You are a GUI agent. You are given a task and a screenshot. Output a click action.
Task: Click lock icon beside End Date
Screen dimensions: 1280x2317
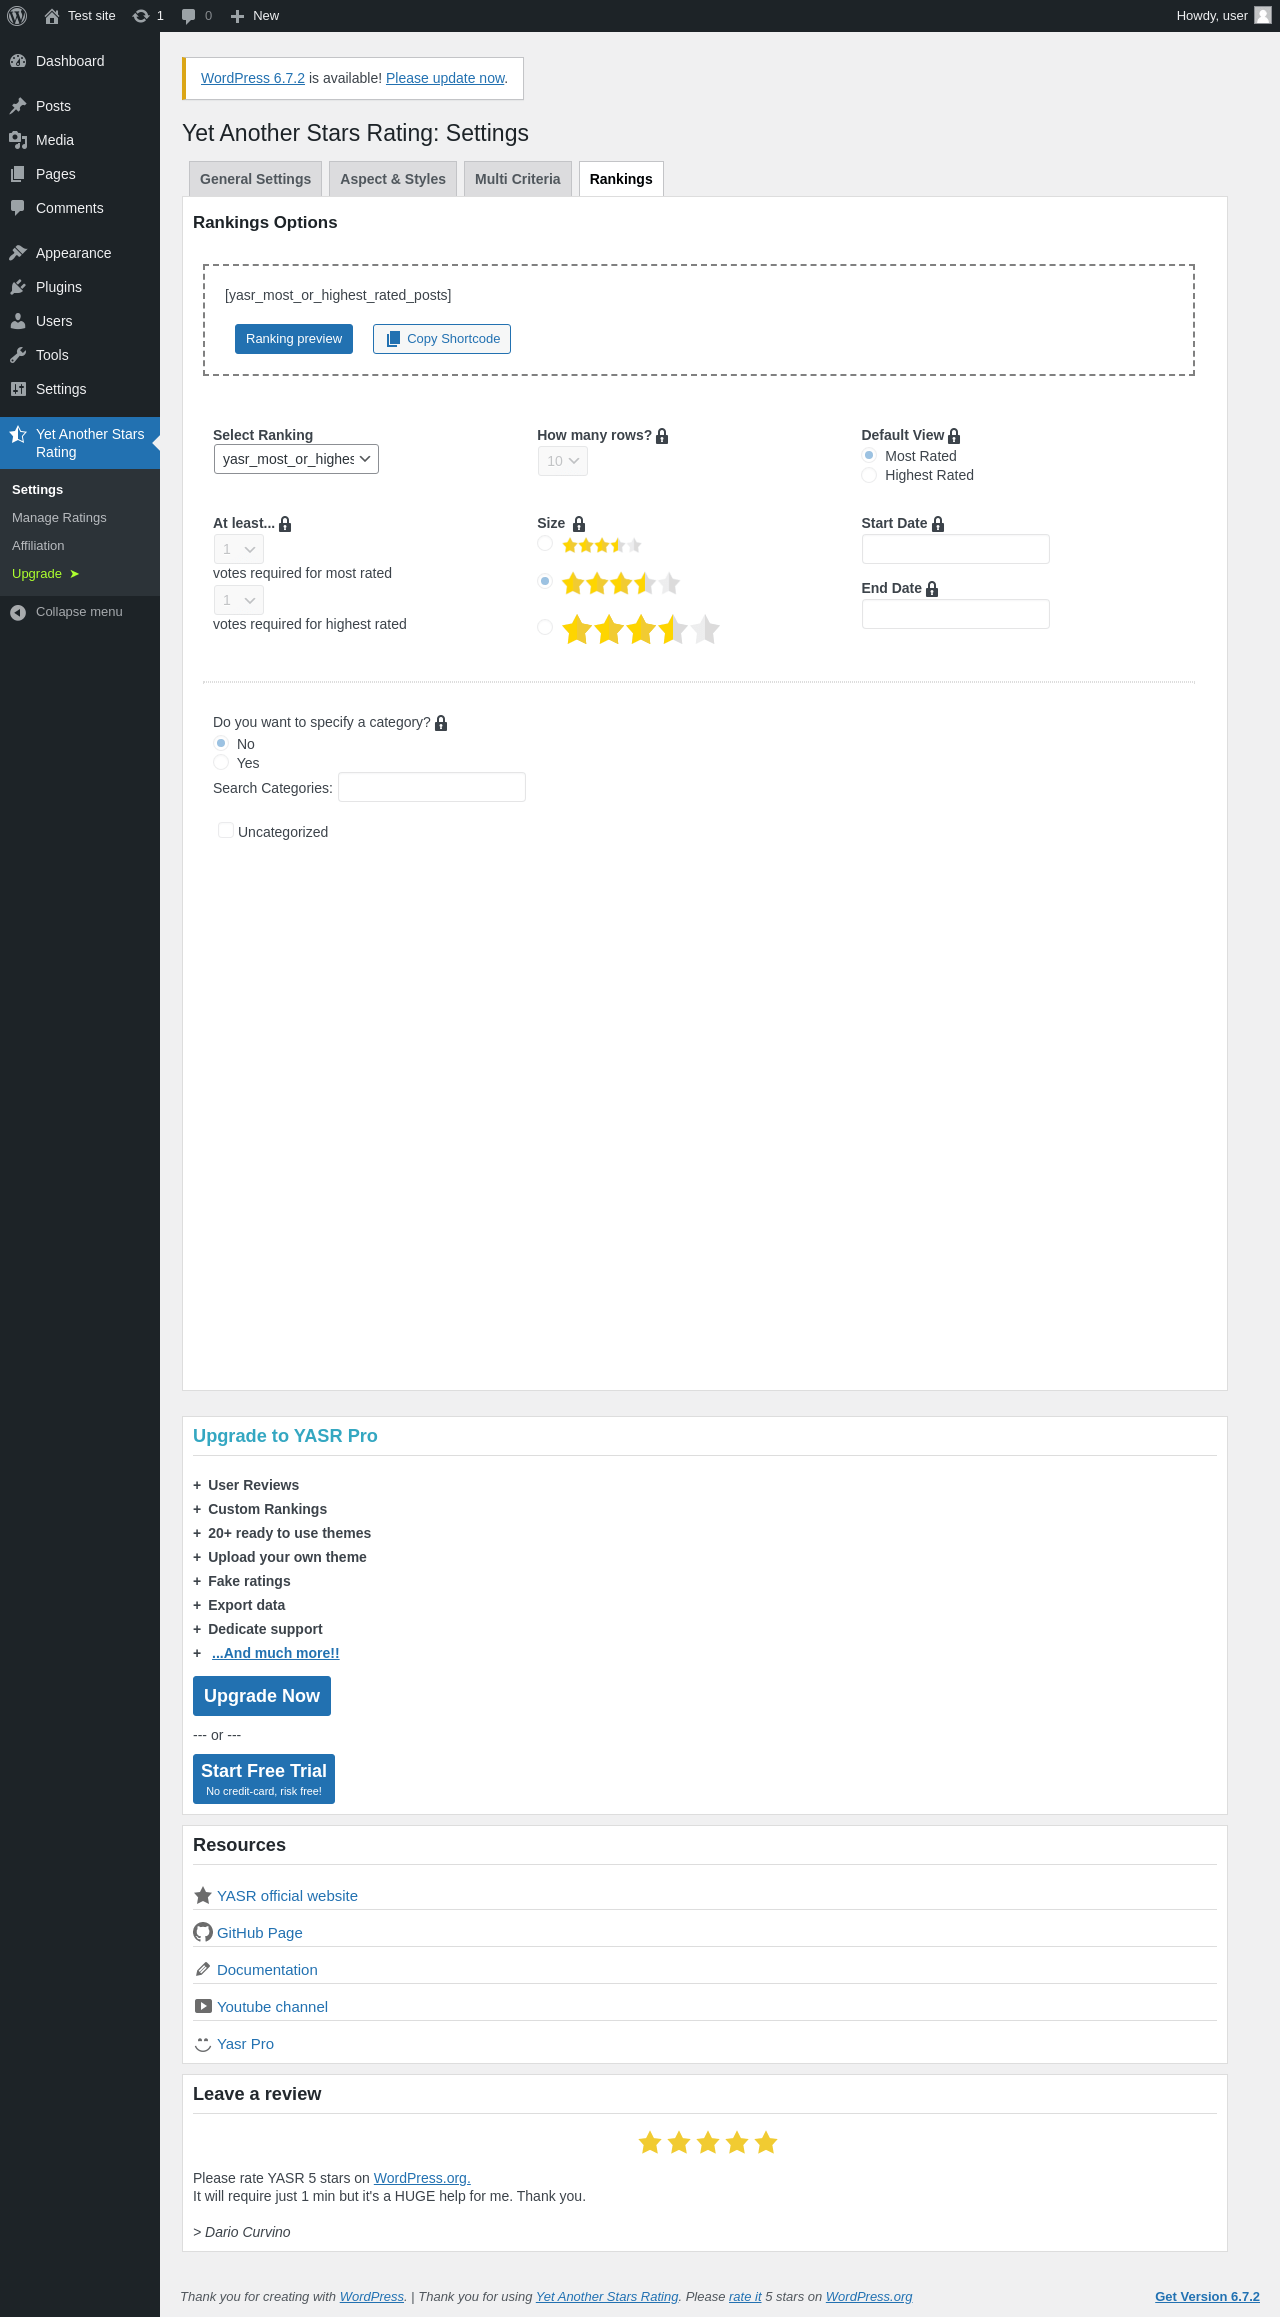point(932,589)
